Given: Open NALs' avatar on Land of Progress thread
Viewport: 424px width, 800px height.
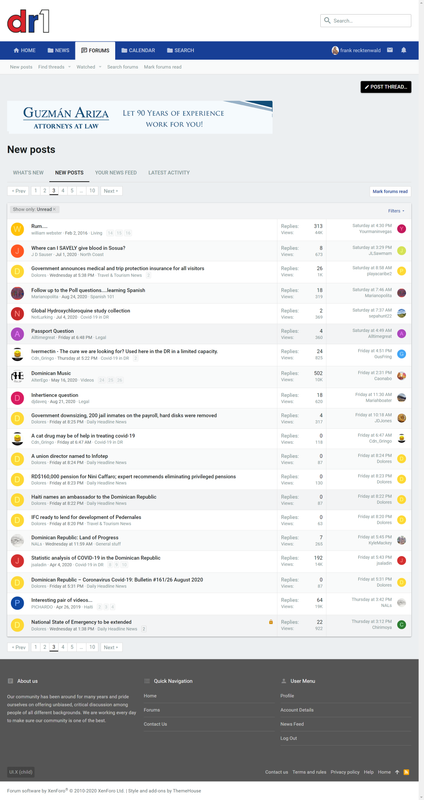Looking at the screenshot, I should [17, 540].
